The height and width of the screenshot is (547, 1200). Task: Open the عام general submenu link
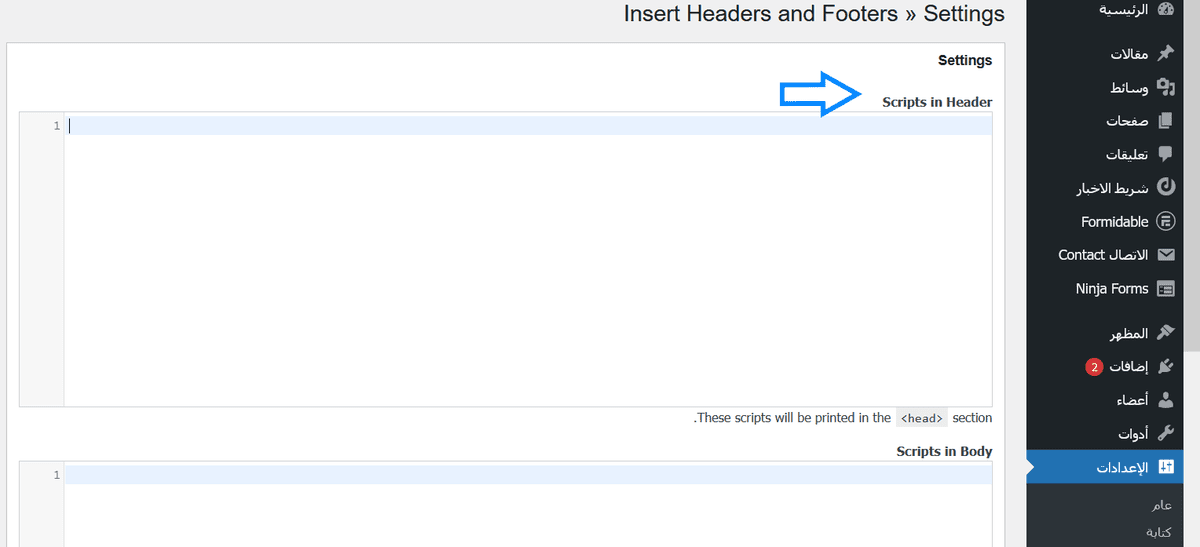coord(1162,505)
